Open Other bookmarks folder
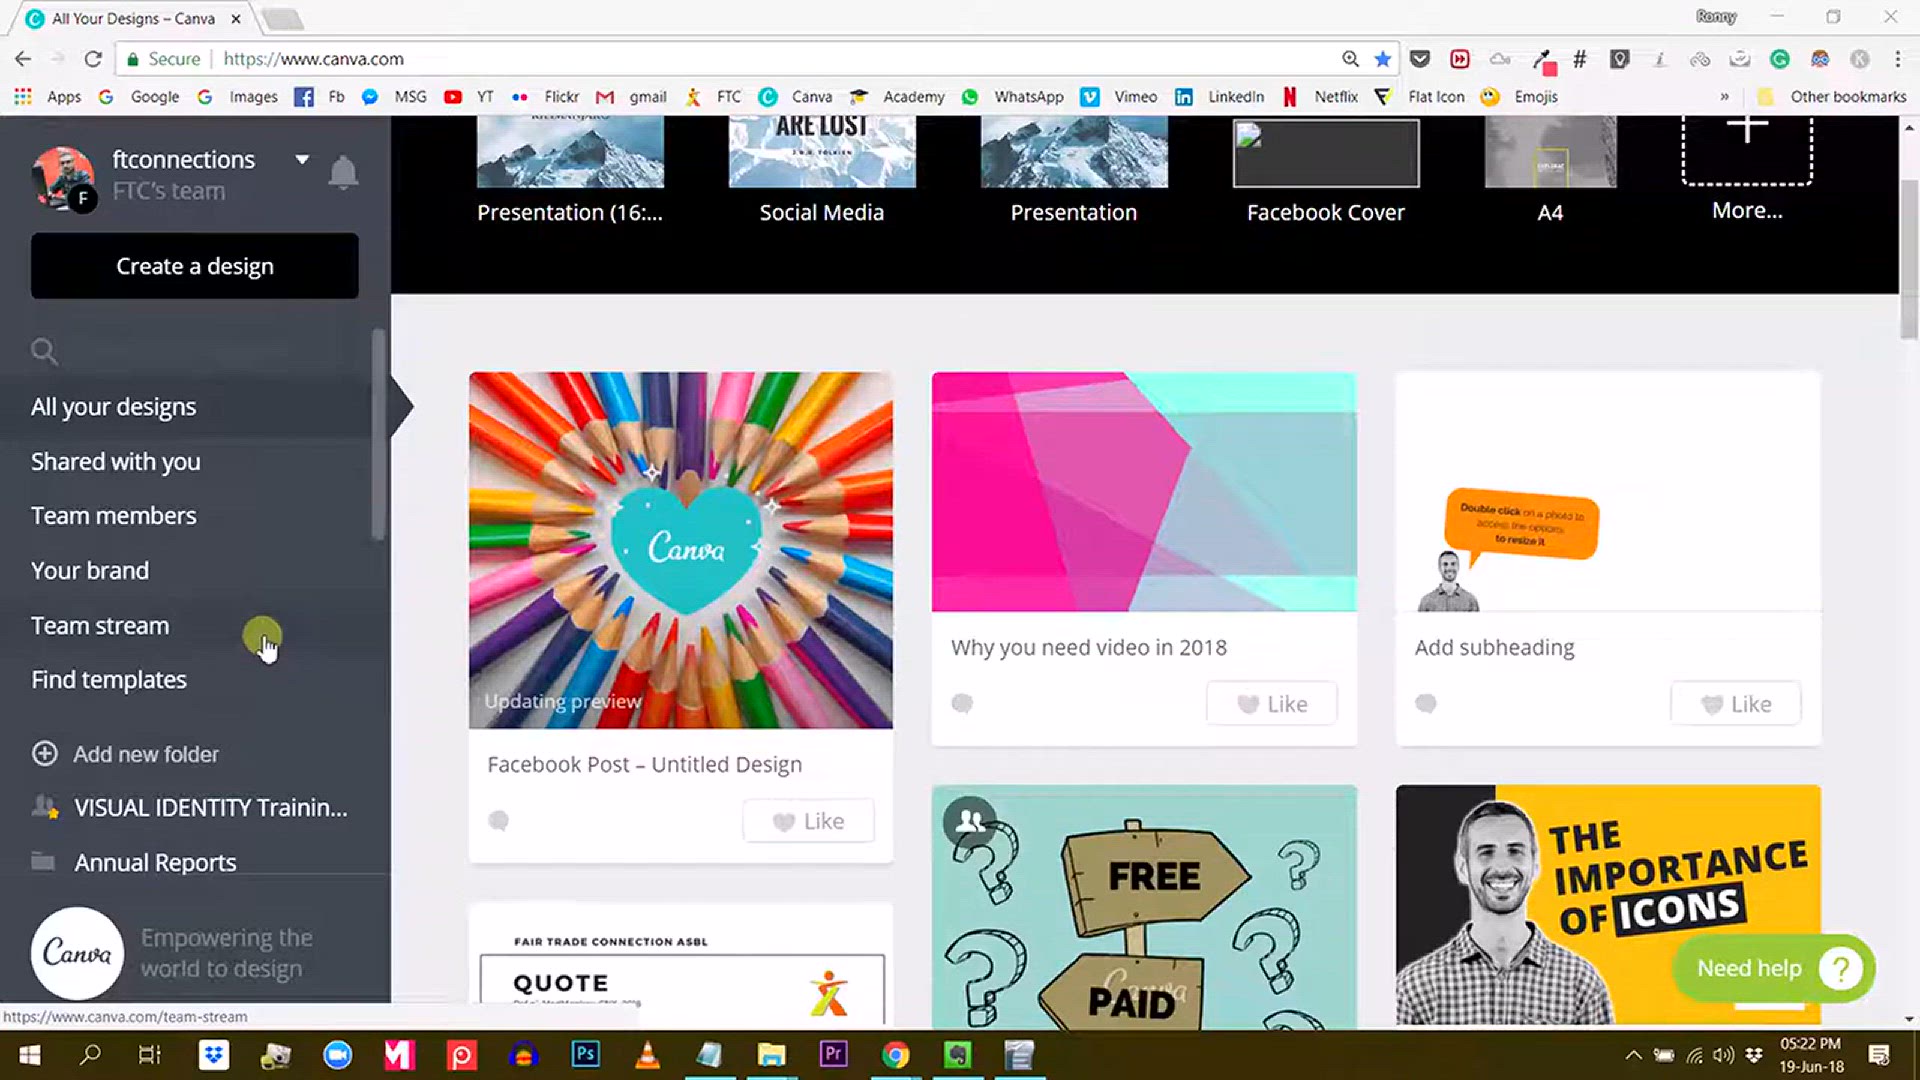Viewport: 1920px width, 1080px height. 1832,97
